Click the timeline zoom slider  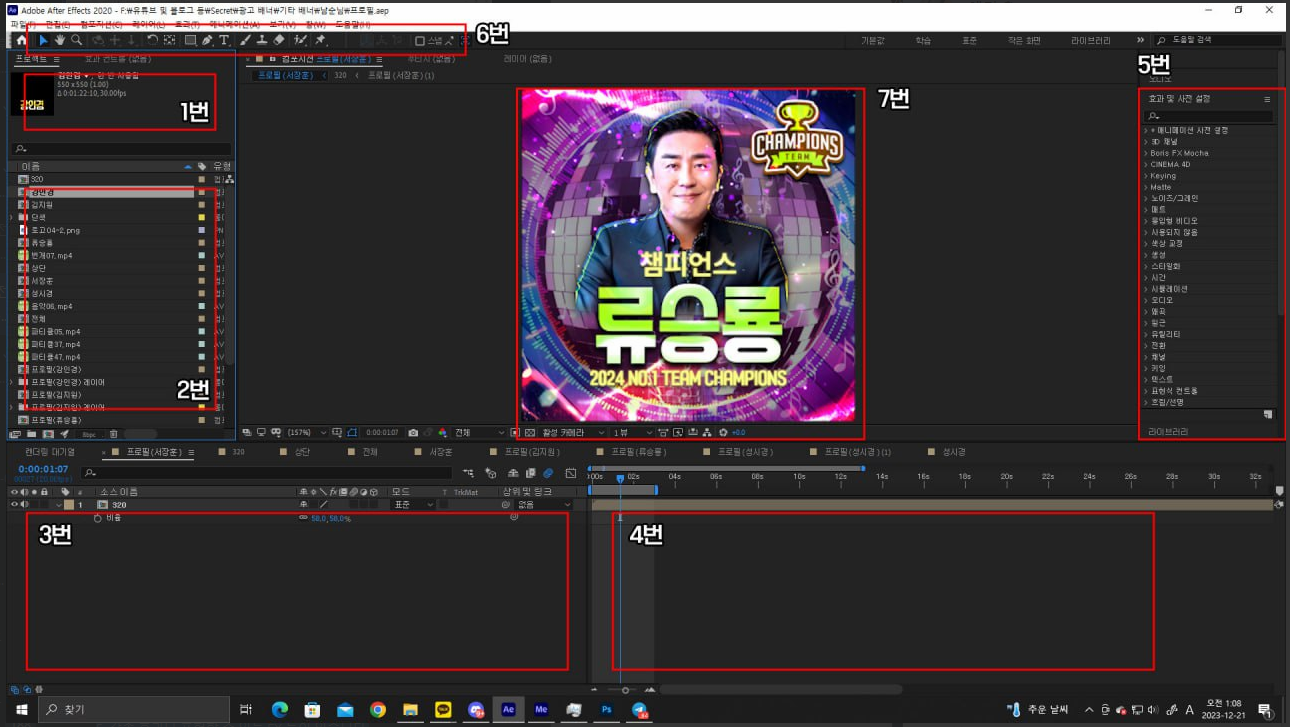coord(625,690)
